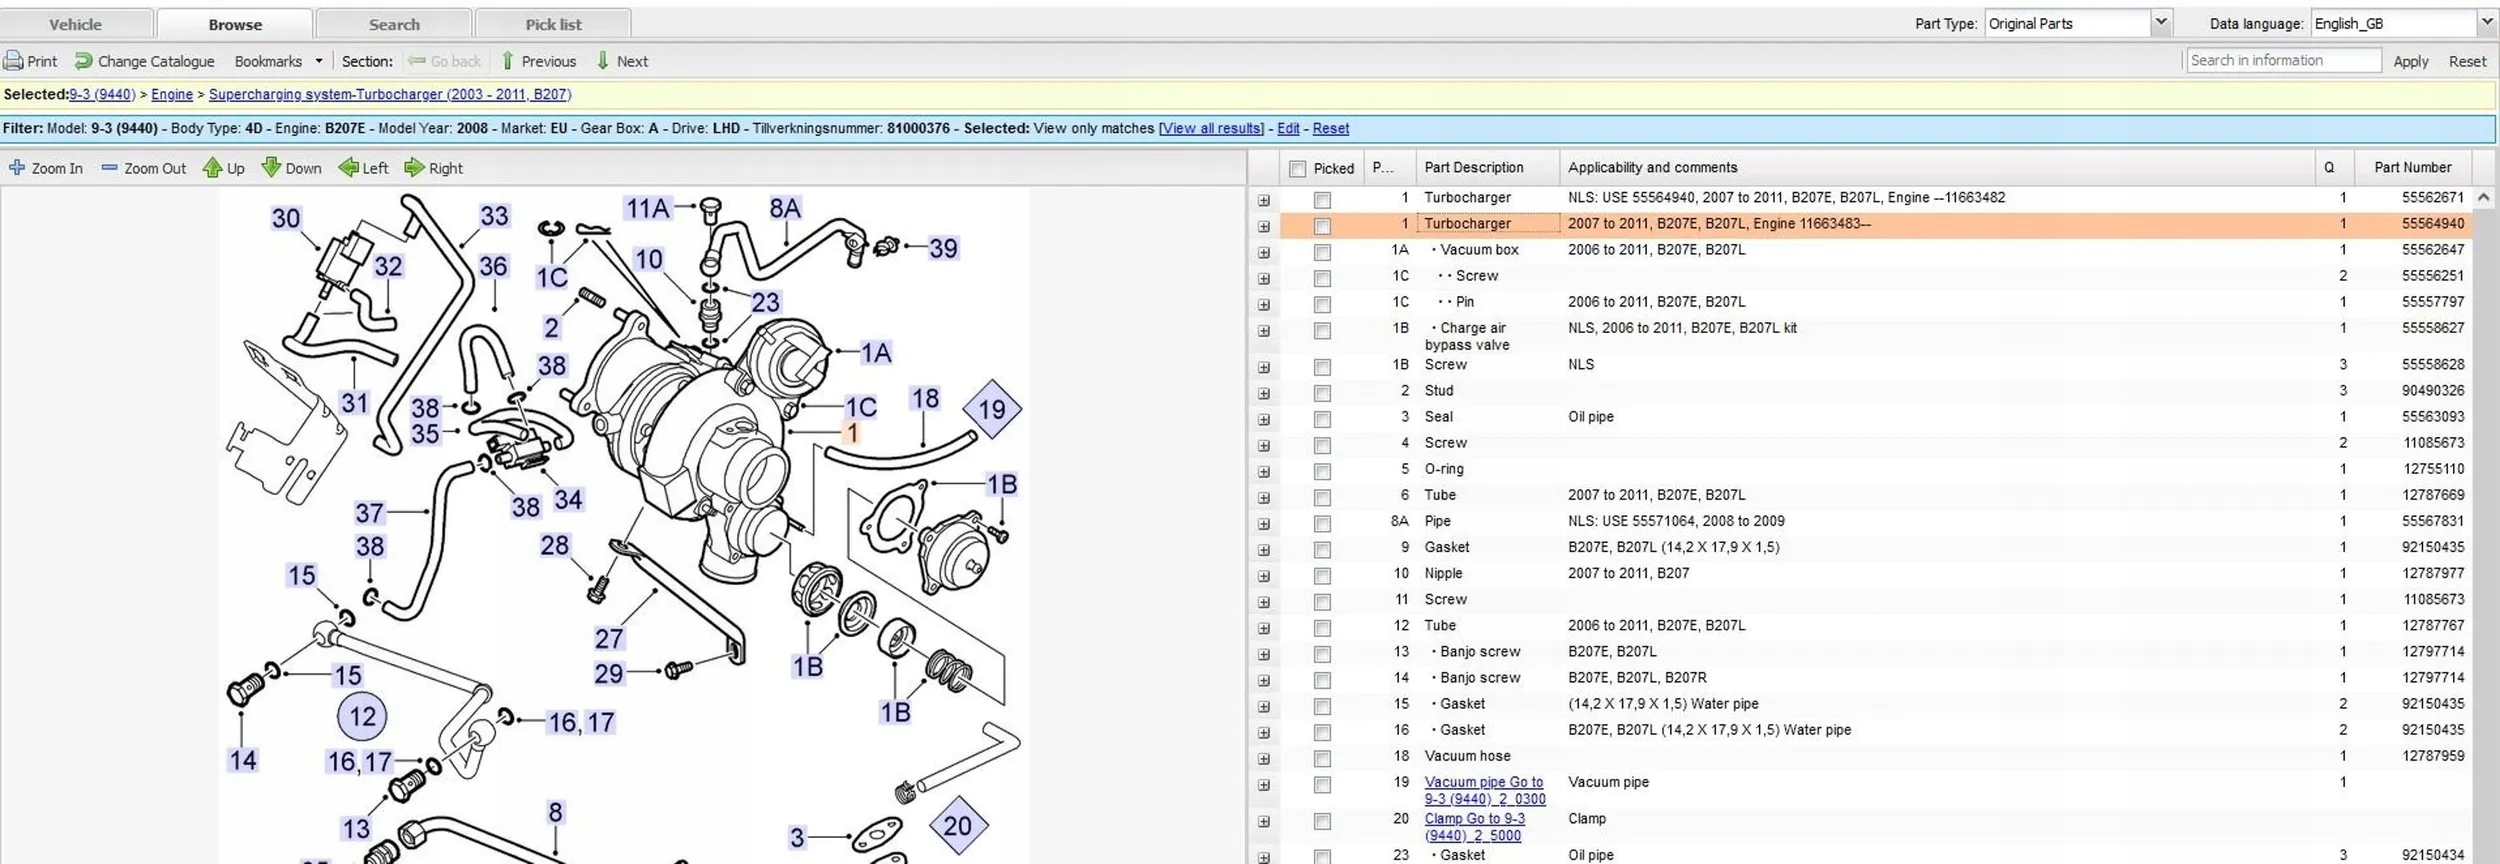2500x864 pixels.
Task: Go to Previous section arrow
Action: (508, 61)
